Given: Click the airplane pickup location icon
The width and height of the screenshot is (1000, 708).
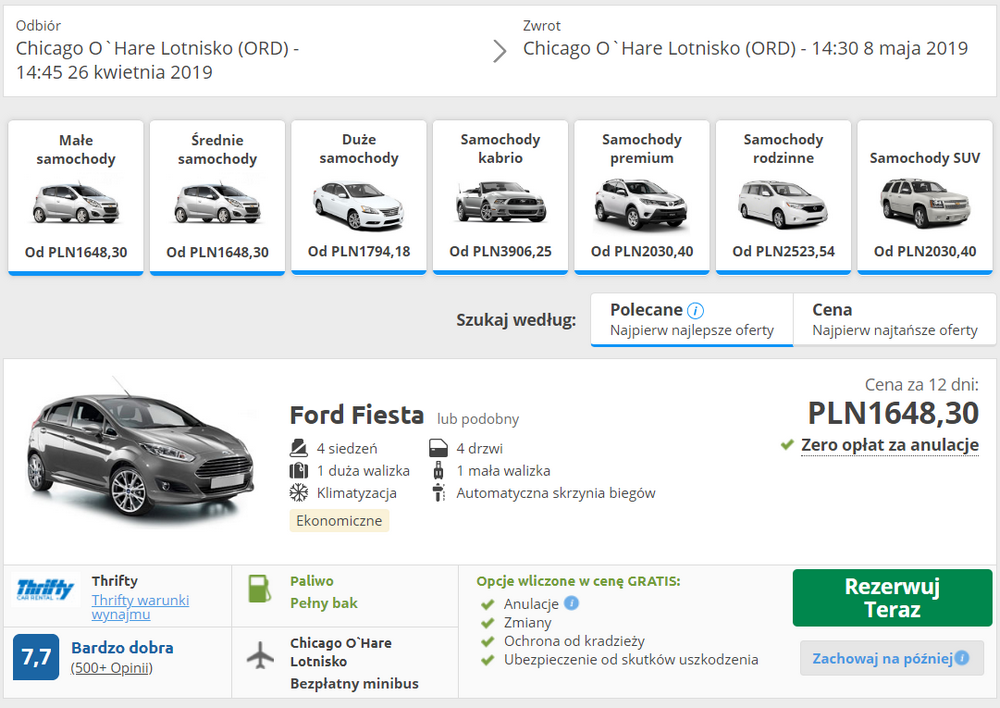Looking at the screenshot, I should (x=260, y=656).
